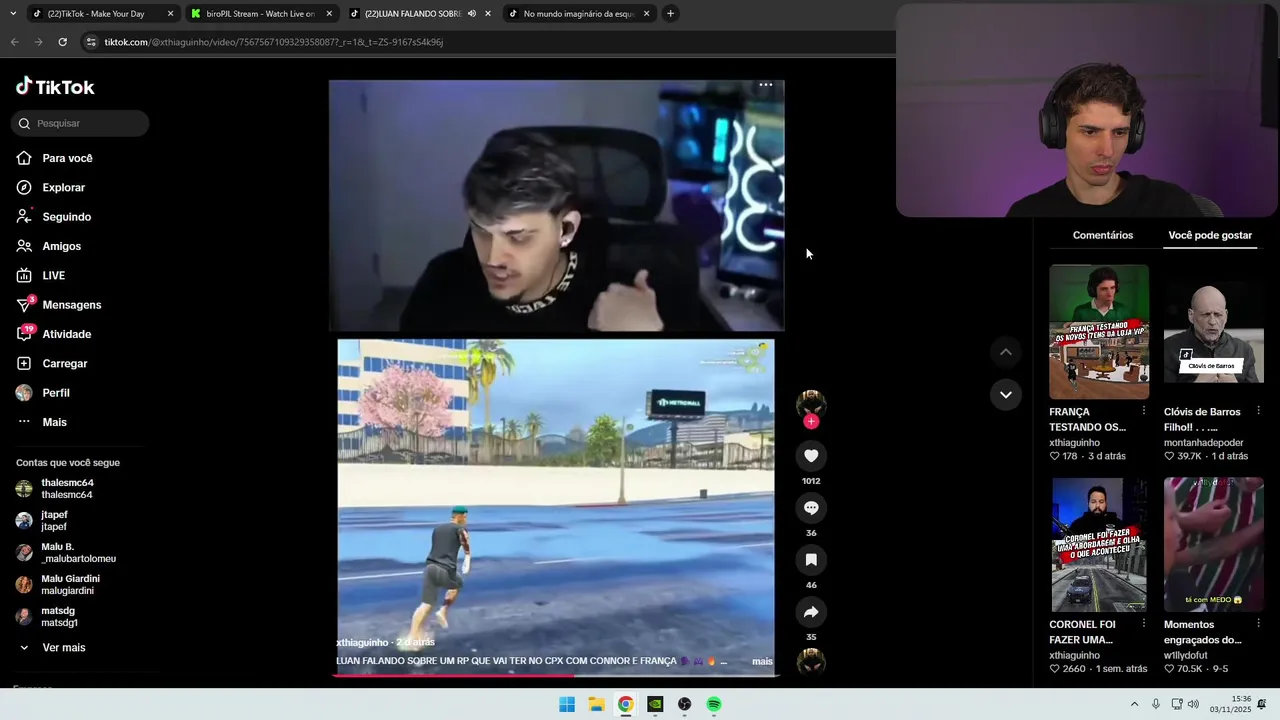Seek on the red video progress bar
The image size is (1280, 720).
[x=555, y=675]
